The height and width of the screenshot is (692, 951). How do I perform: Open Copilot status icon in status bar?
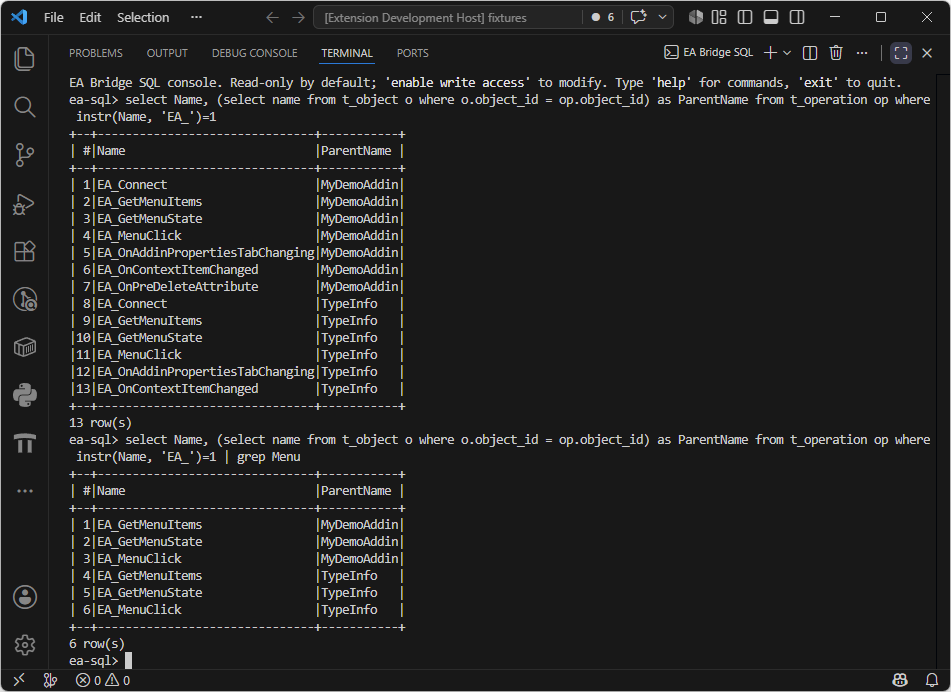900,680
